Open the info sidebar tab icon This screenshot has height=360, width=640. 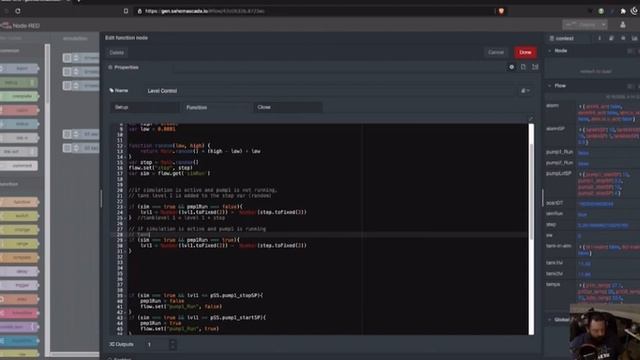click(x=600, y=38)
